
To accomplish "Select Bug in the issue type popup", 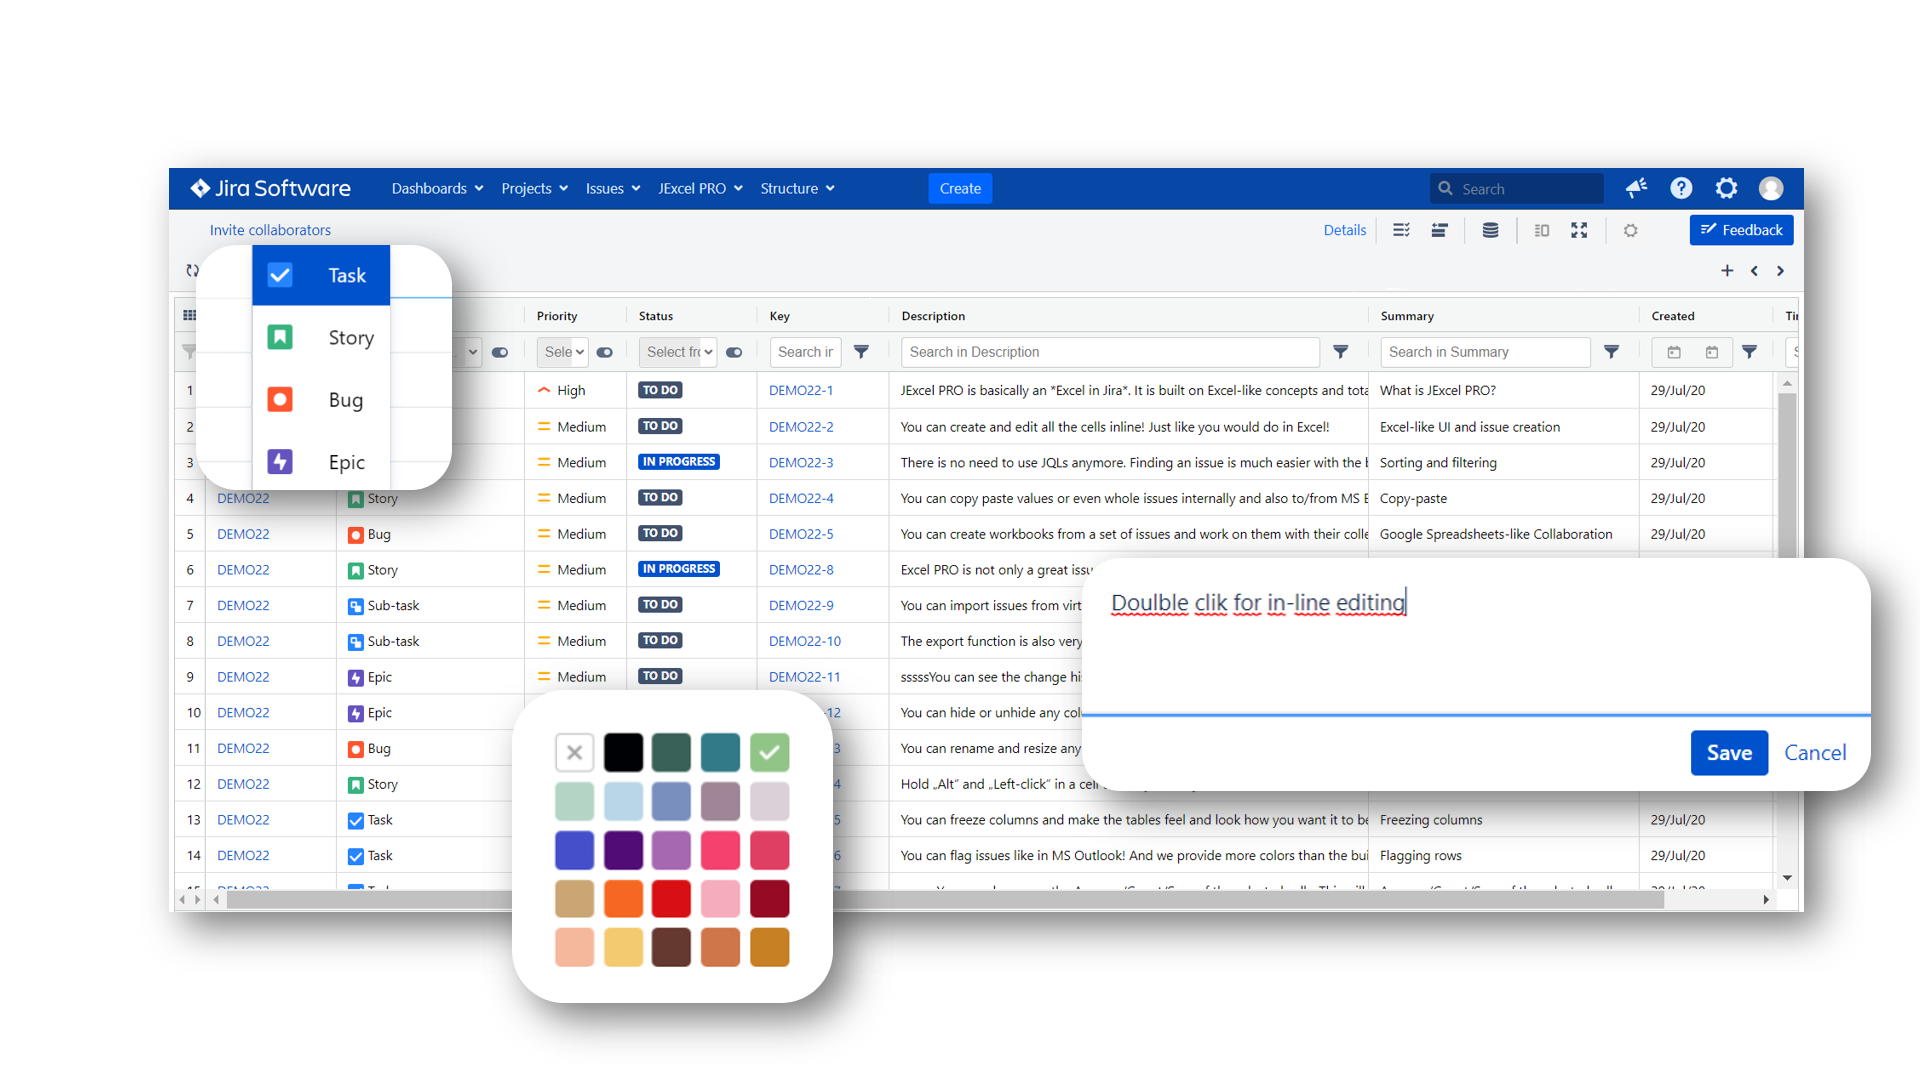I will pyautogui.click(x=321, y=400).
